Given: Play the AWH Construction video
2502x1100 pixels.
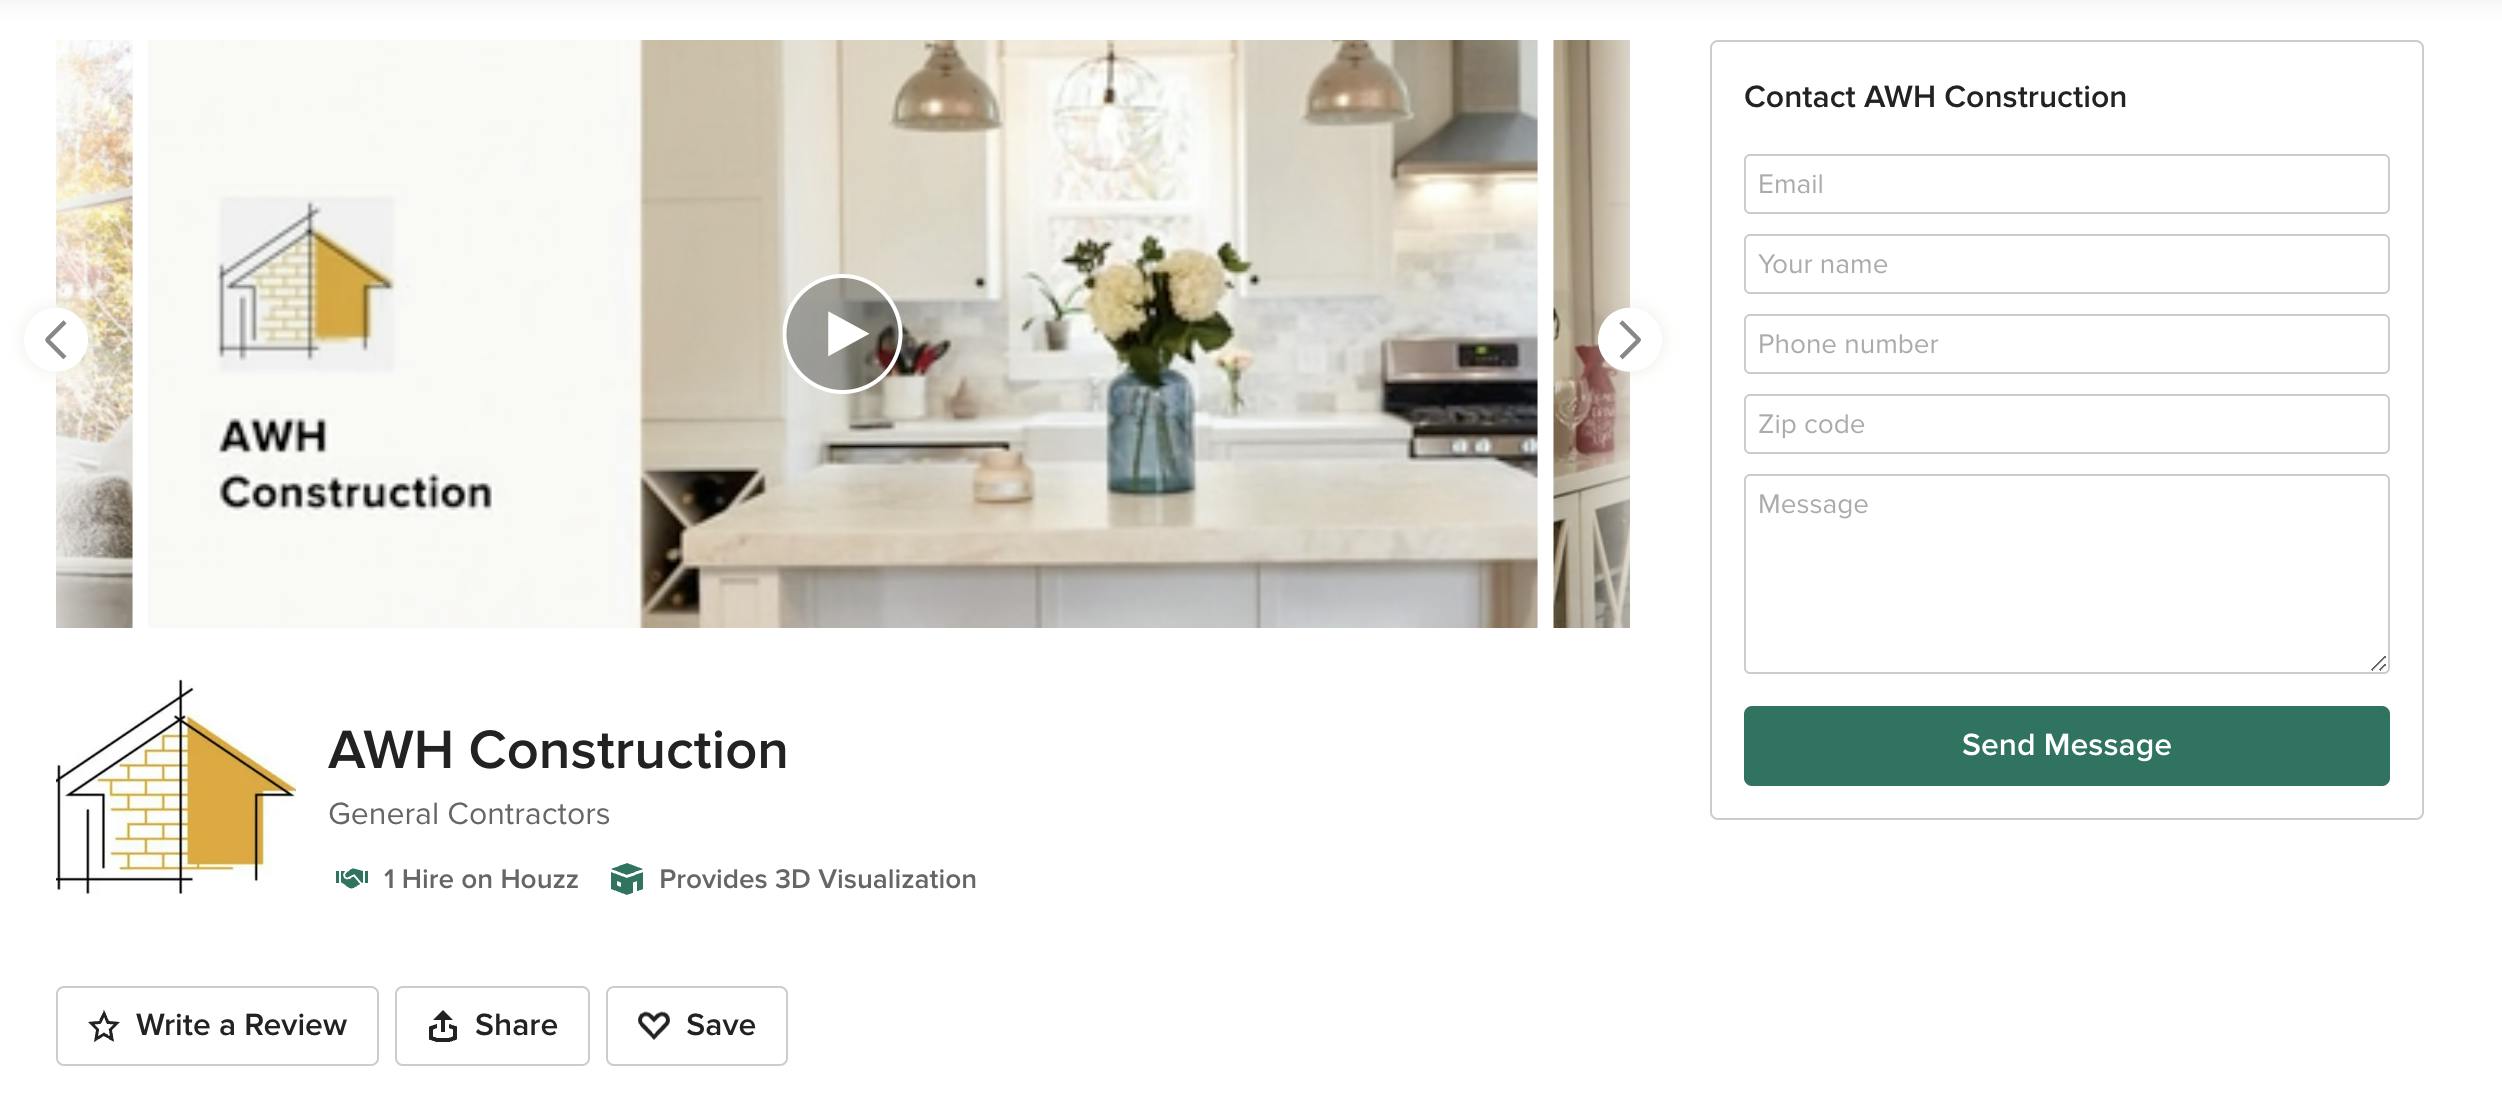Looking at the screenshot, I should point(842,334).
